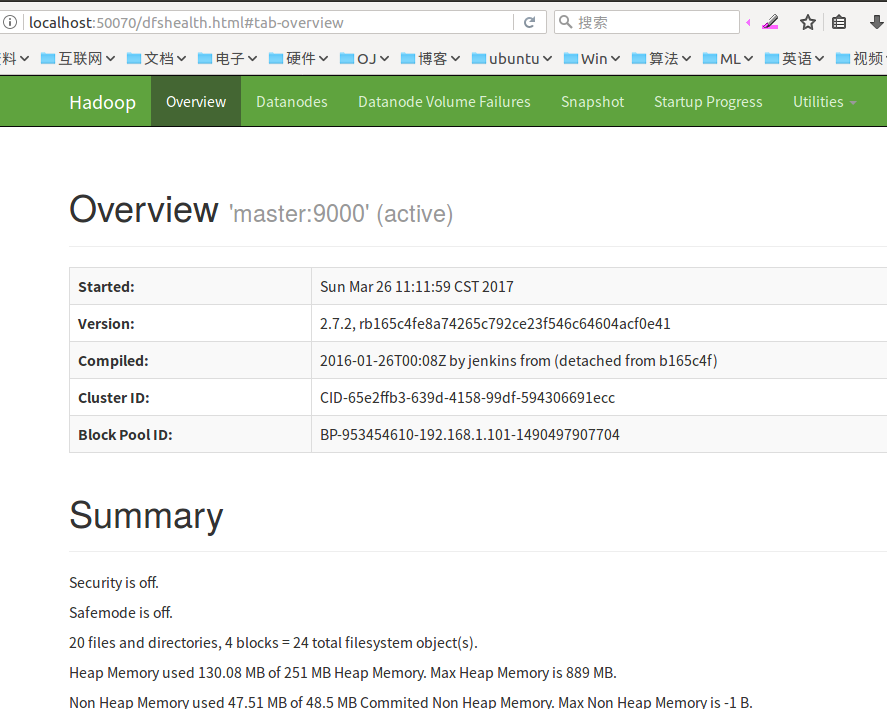887x709 pixels.
Task: Open the ML bookmark folder
Action: click(728, 58)
